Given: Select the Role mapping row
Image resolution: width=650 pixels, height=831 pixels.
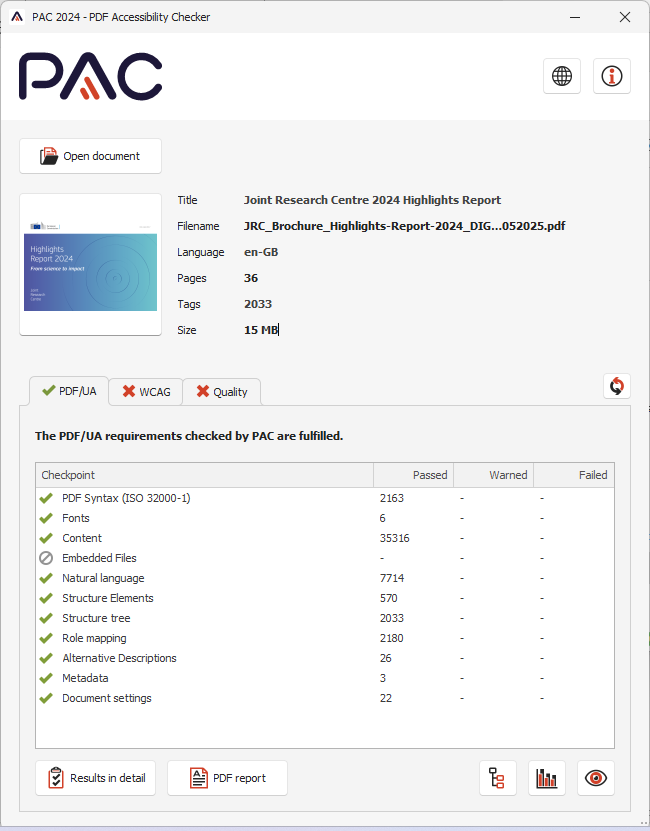Looking at the screenshot, I should tap(325, 638).
